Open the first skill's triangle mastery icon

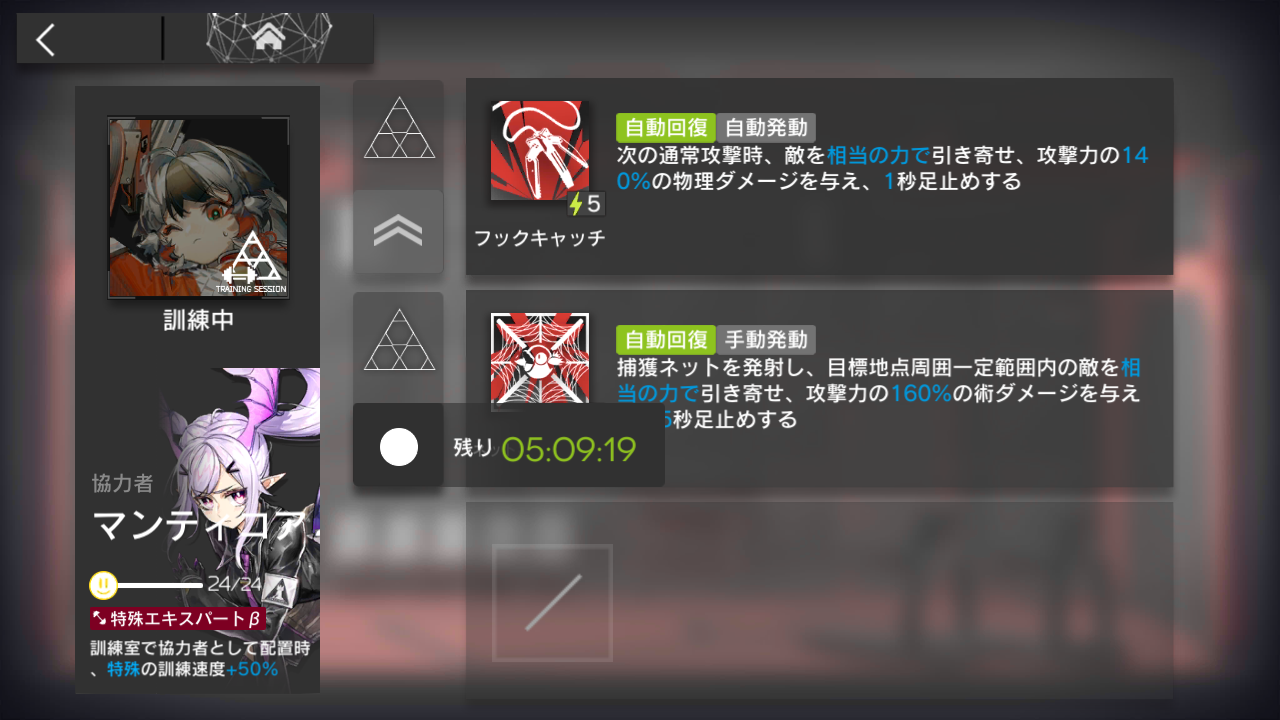pos(399,128)
